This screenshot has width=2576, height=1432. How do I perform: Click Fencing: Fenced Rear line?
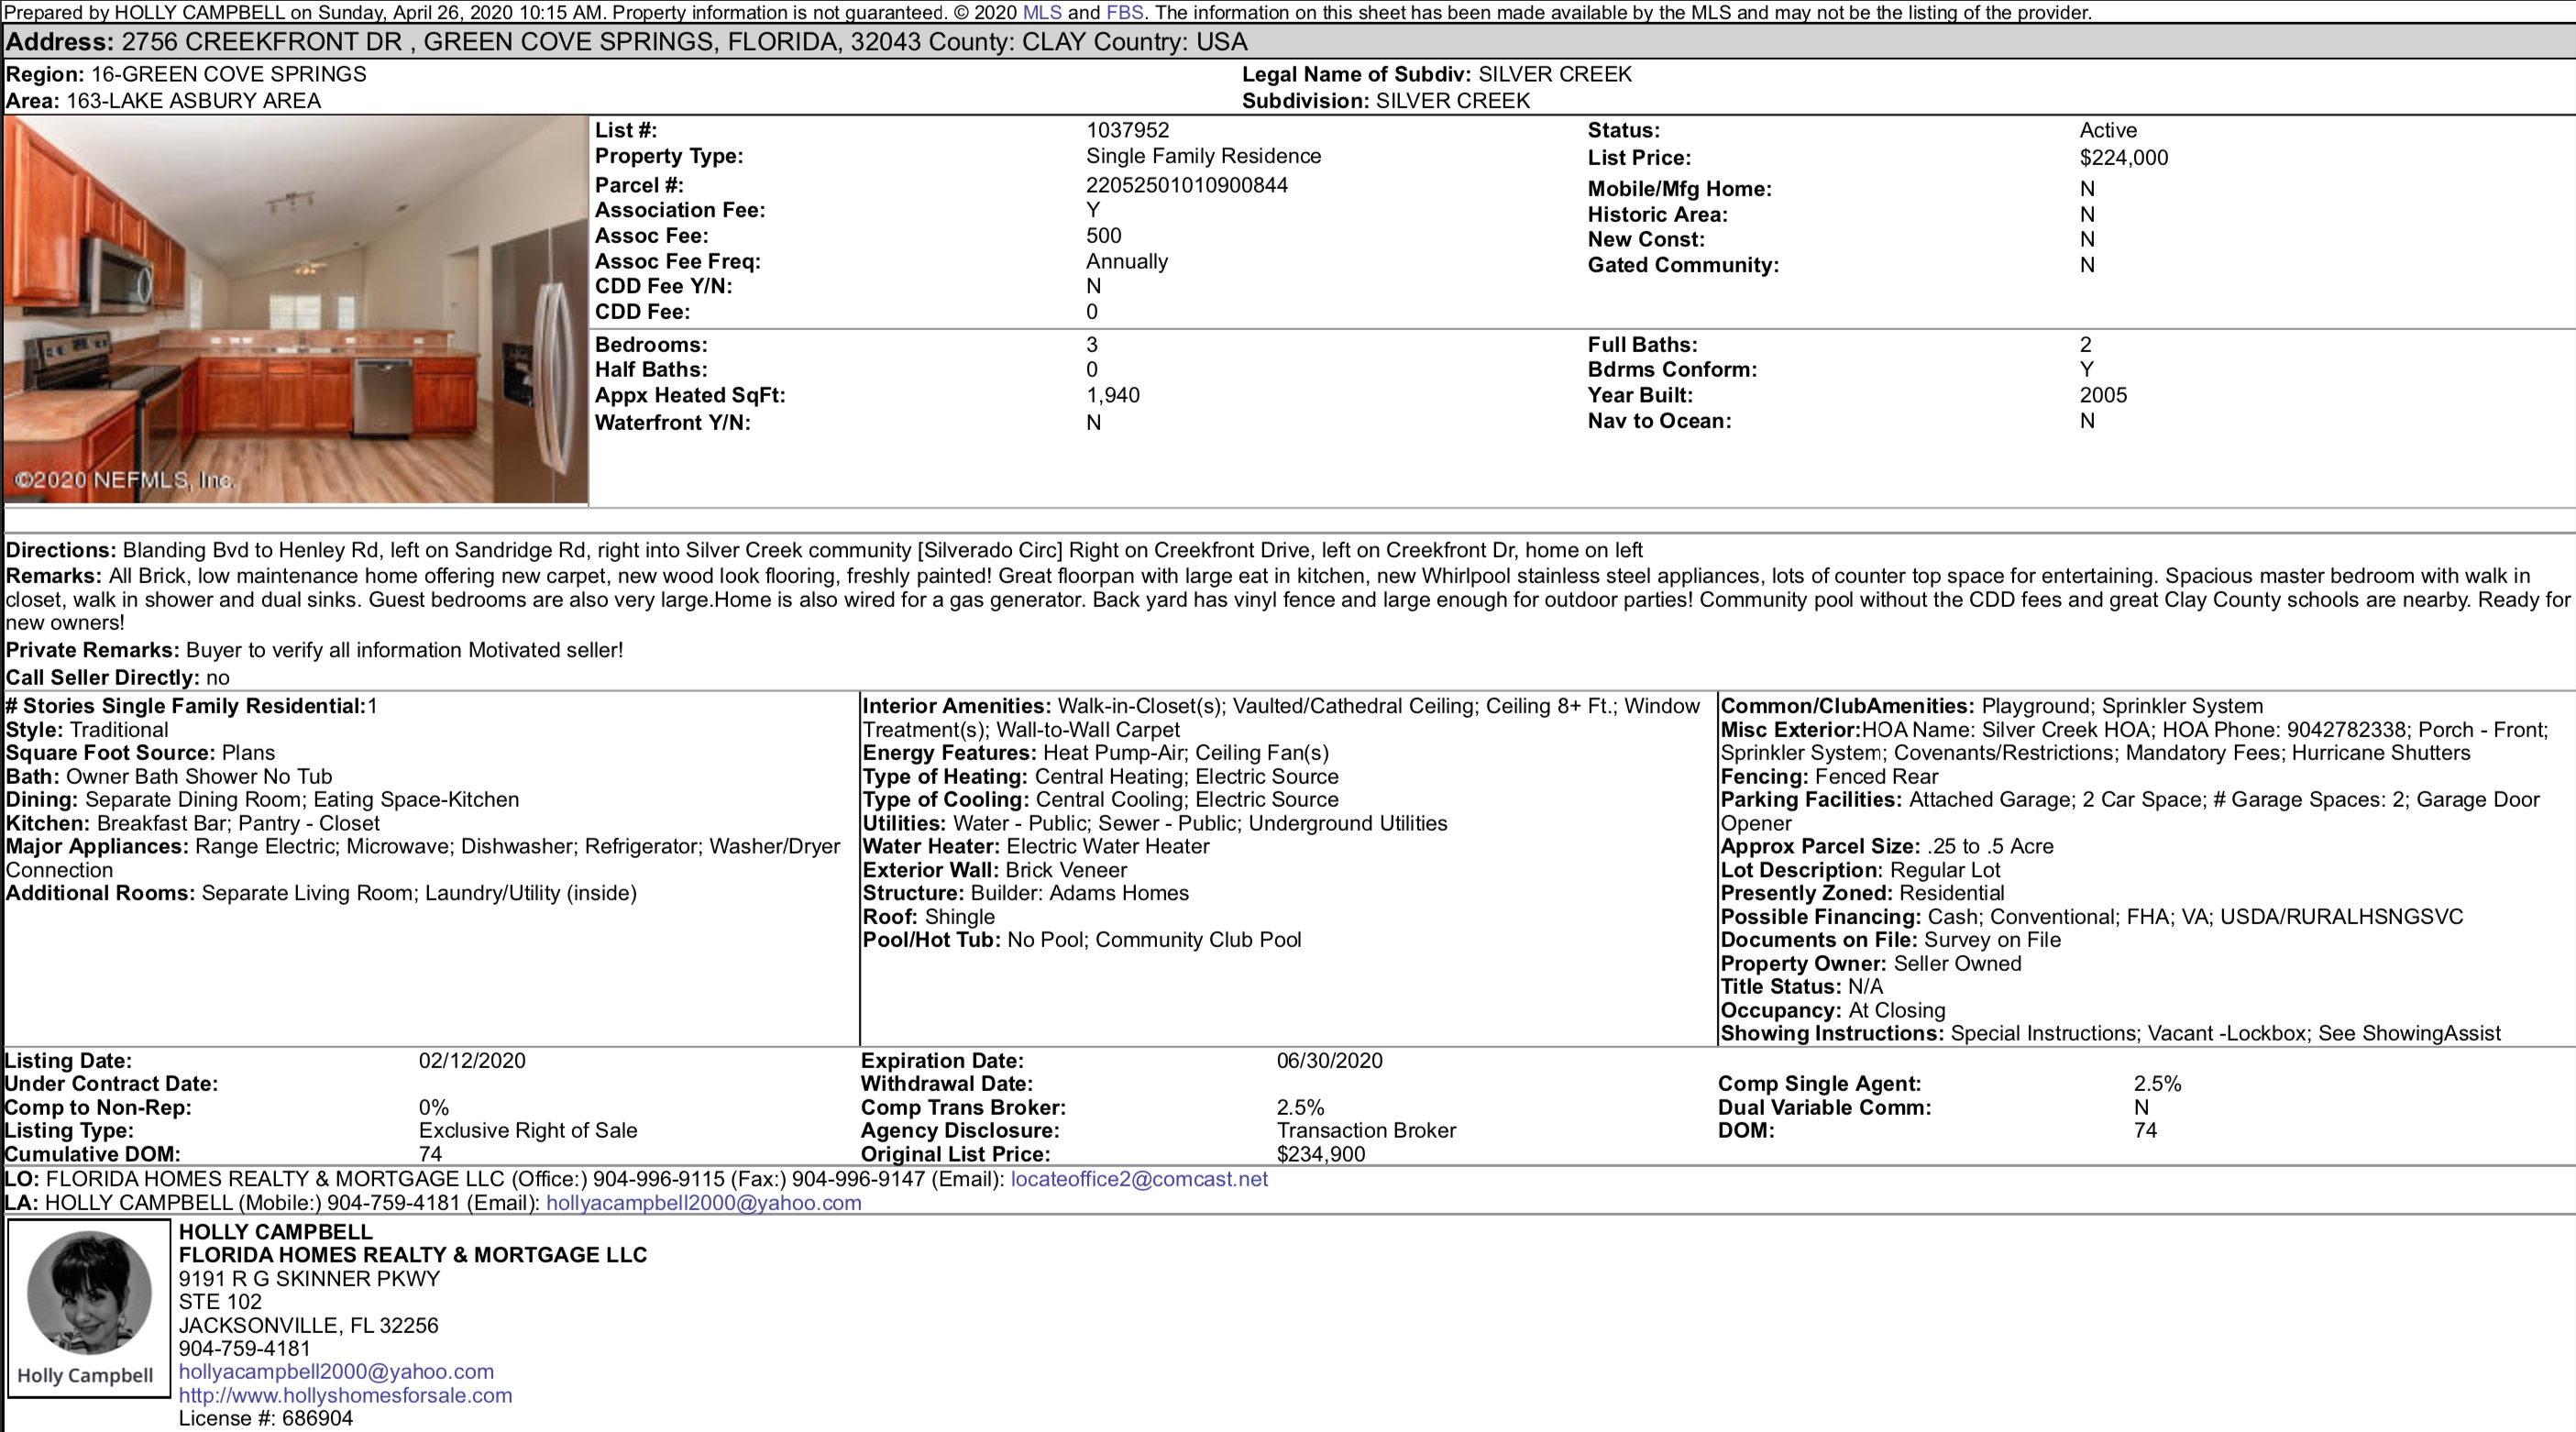point(1829,777)
